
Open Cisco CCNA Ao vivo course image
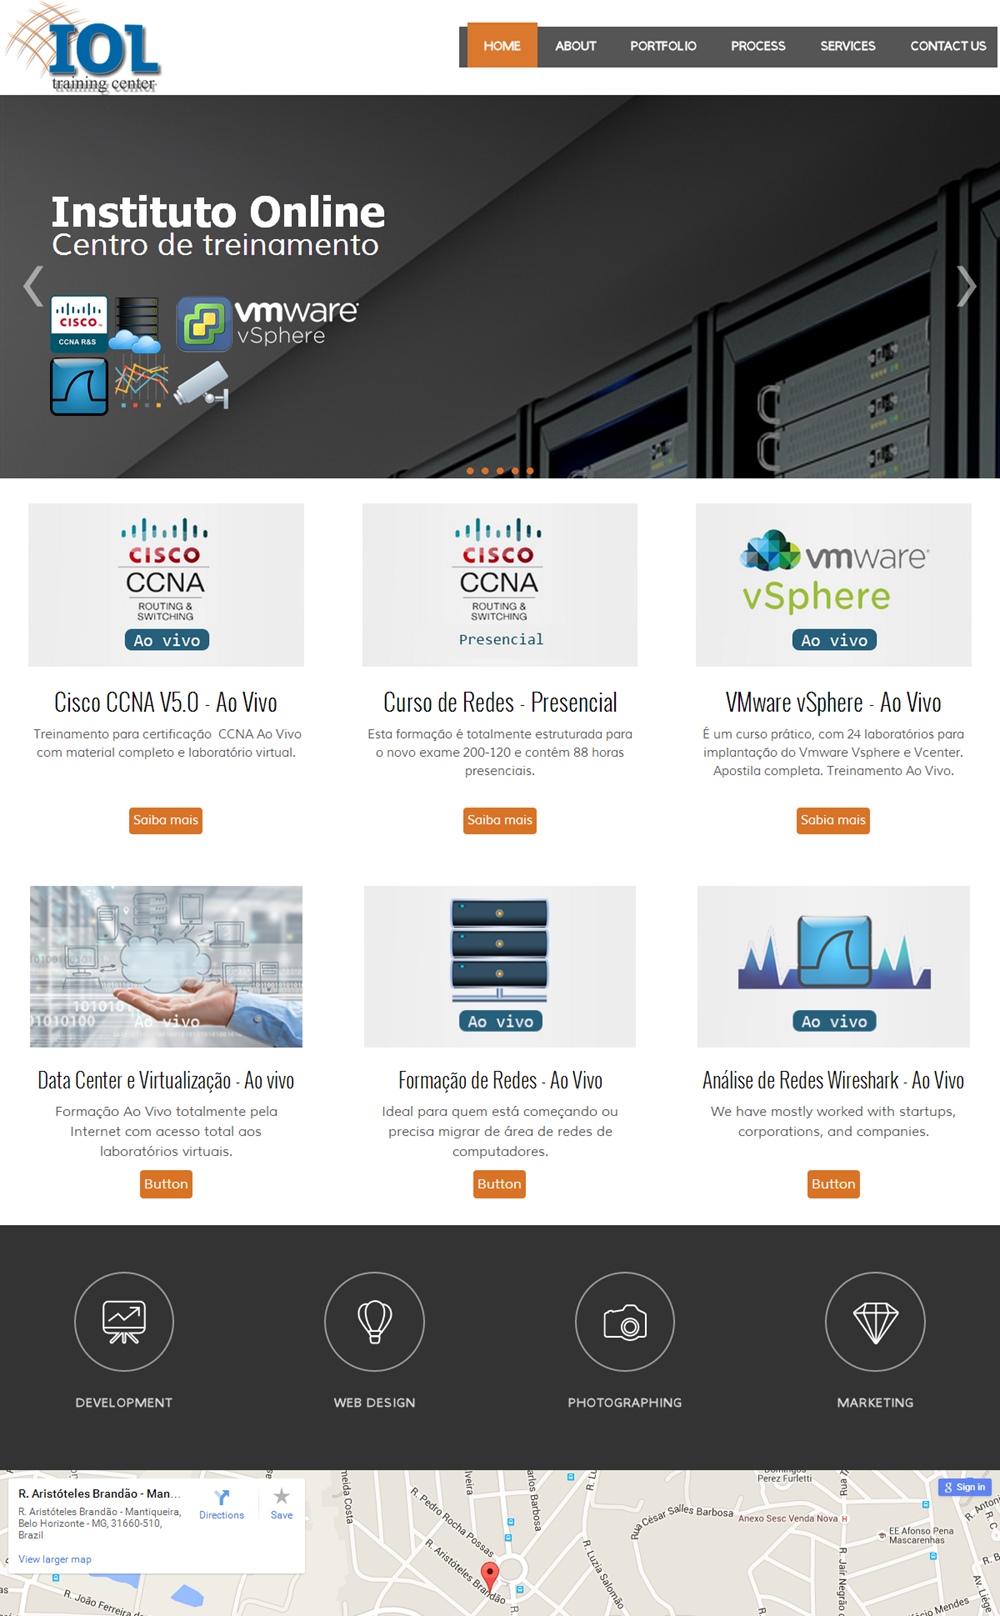pos(166,585)
